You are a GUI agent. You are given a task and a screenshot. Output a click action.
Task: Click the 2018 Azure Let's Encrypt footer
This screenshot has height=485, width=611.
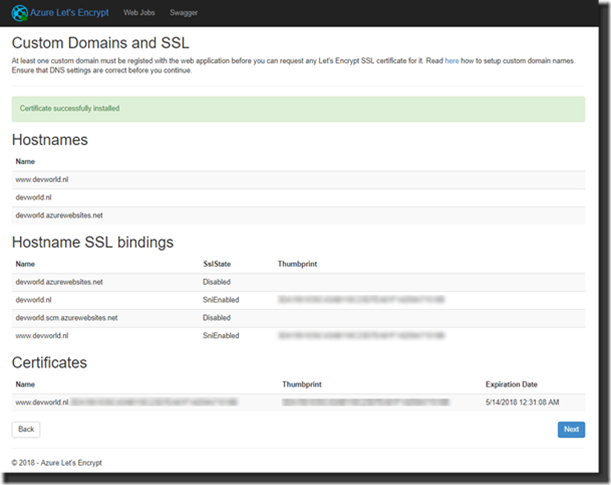[57, 463]
